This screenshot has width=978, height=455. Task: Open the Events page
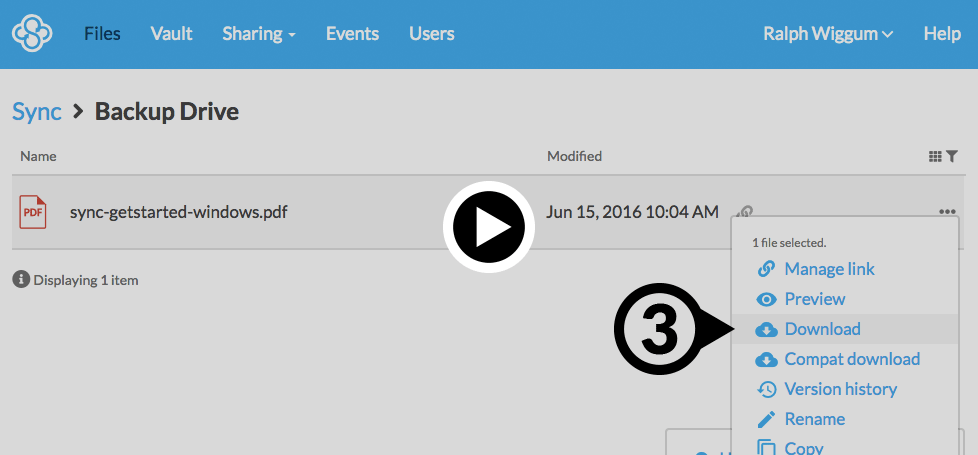coord(352,34)
